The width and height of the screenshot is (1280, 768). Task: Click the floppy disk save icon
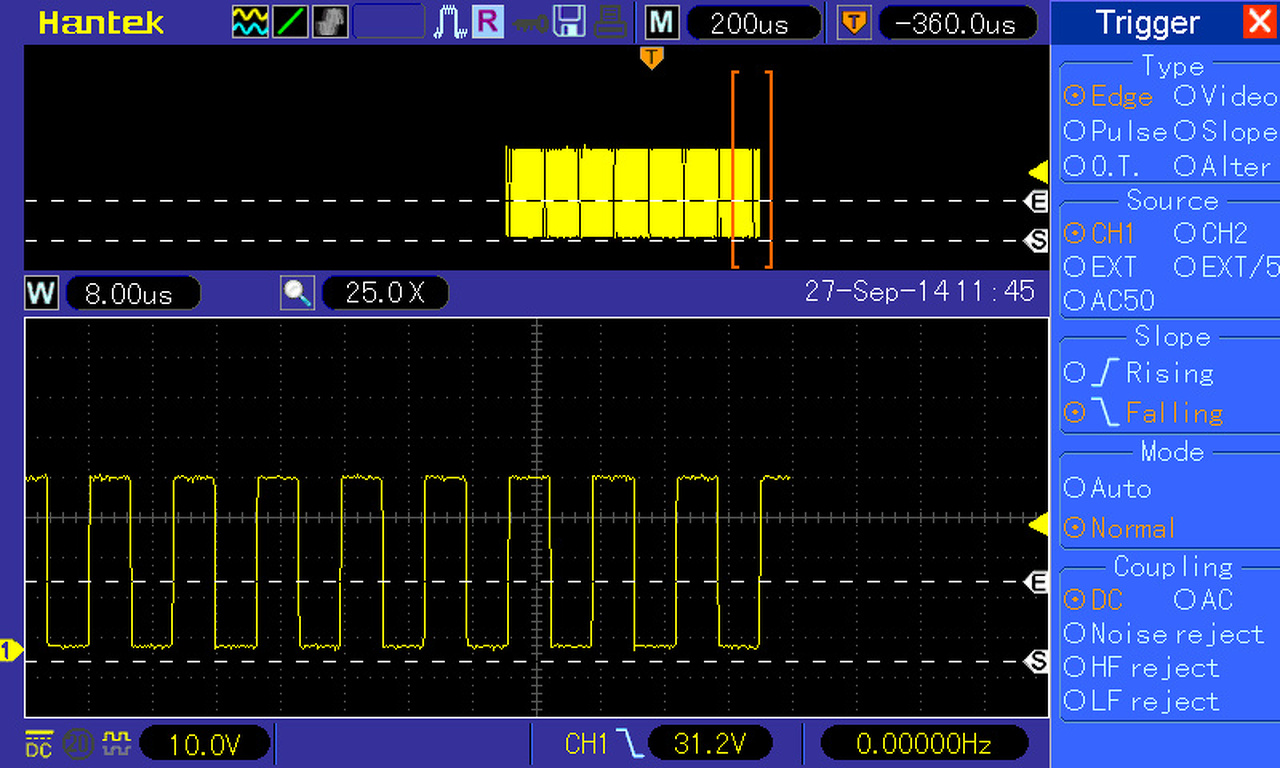pyautogui.click(x=569, y=22)
